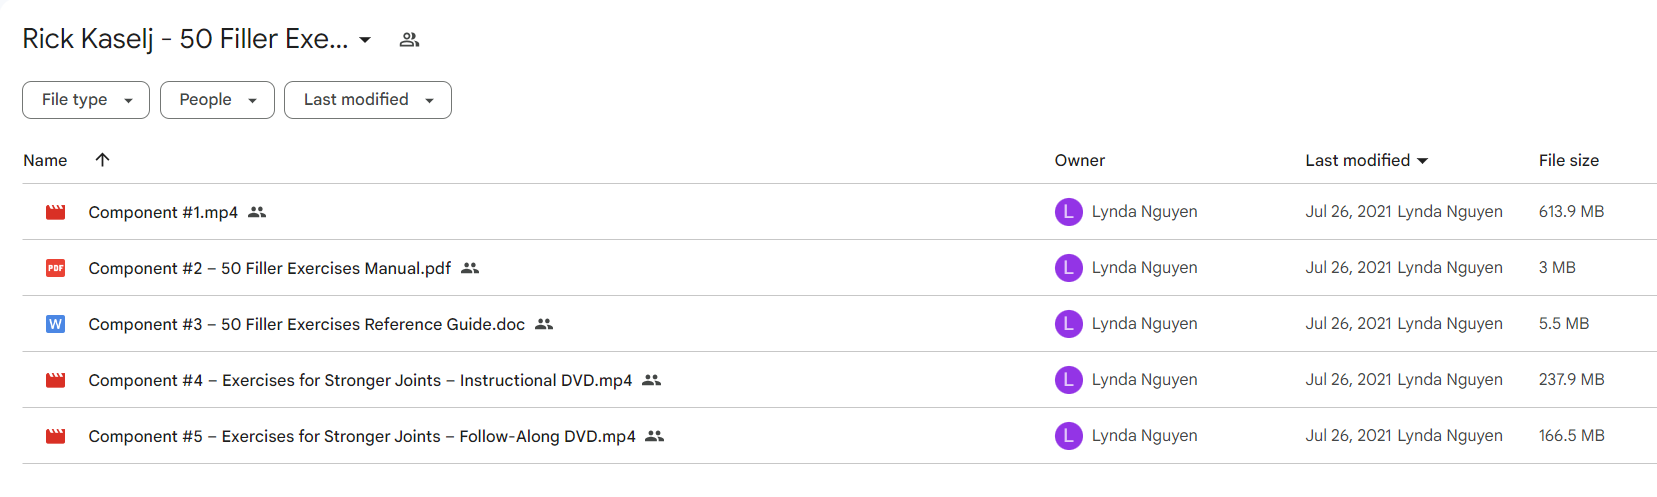Click the shared-folder people icon beside folder title
The width and height of the screenshot is (1657, 497).
(409, 40)
